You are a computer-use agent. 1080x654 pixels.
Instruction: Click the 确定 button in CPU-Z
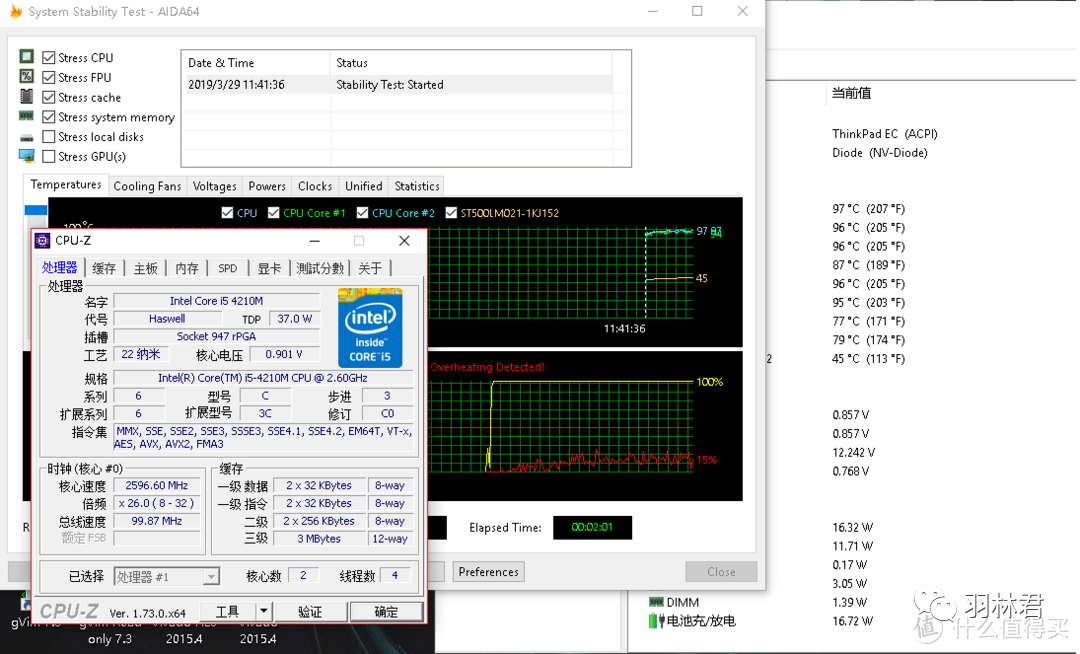tap(386, 611)
